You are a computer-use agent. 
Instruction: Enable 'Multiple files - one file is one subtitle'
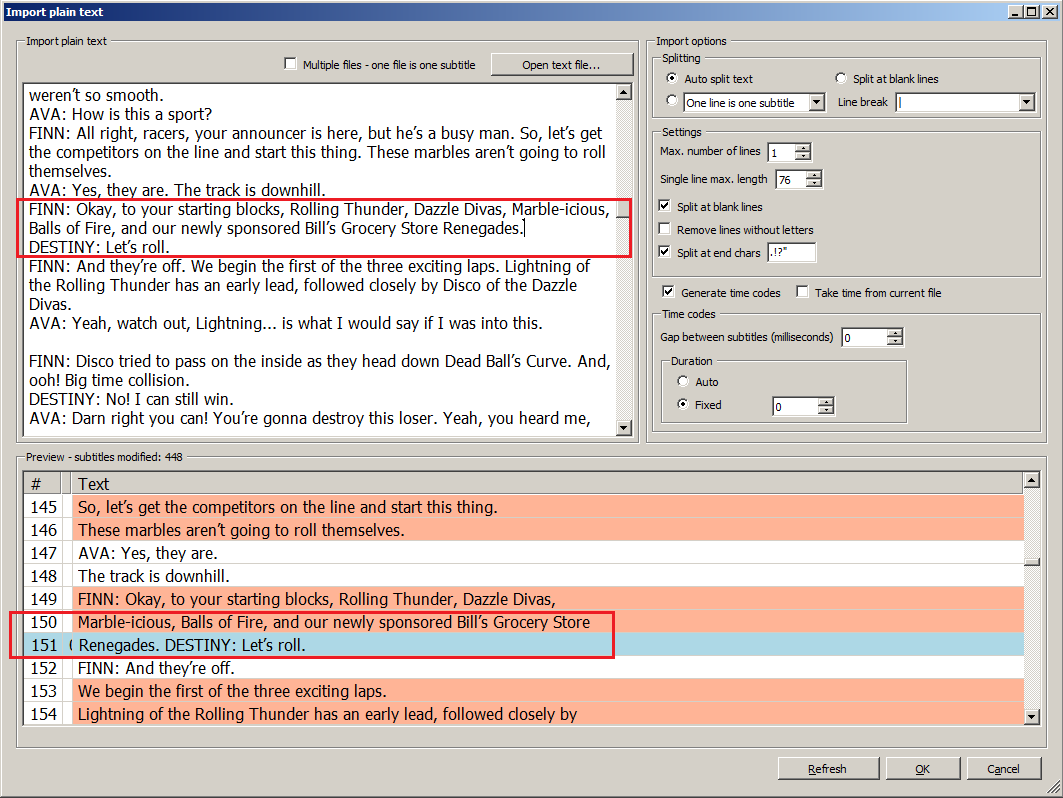[x=290, y=64]
